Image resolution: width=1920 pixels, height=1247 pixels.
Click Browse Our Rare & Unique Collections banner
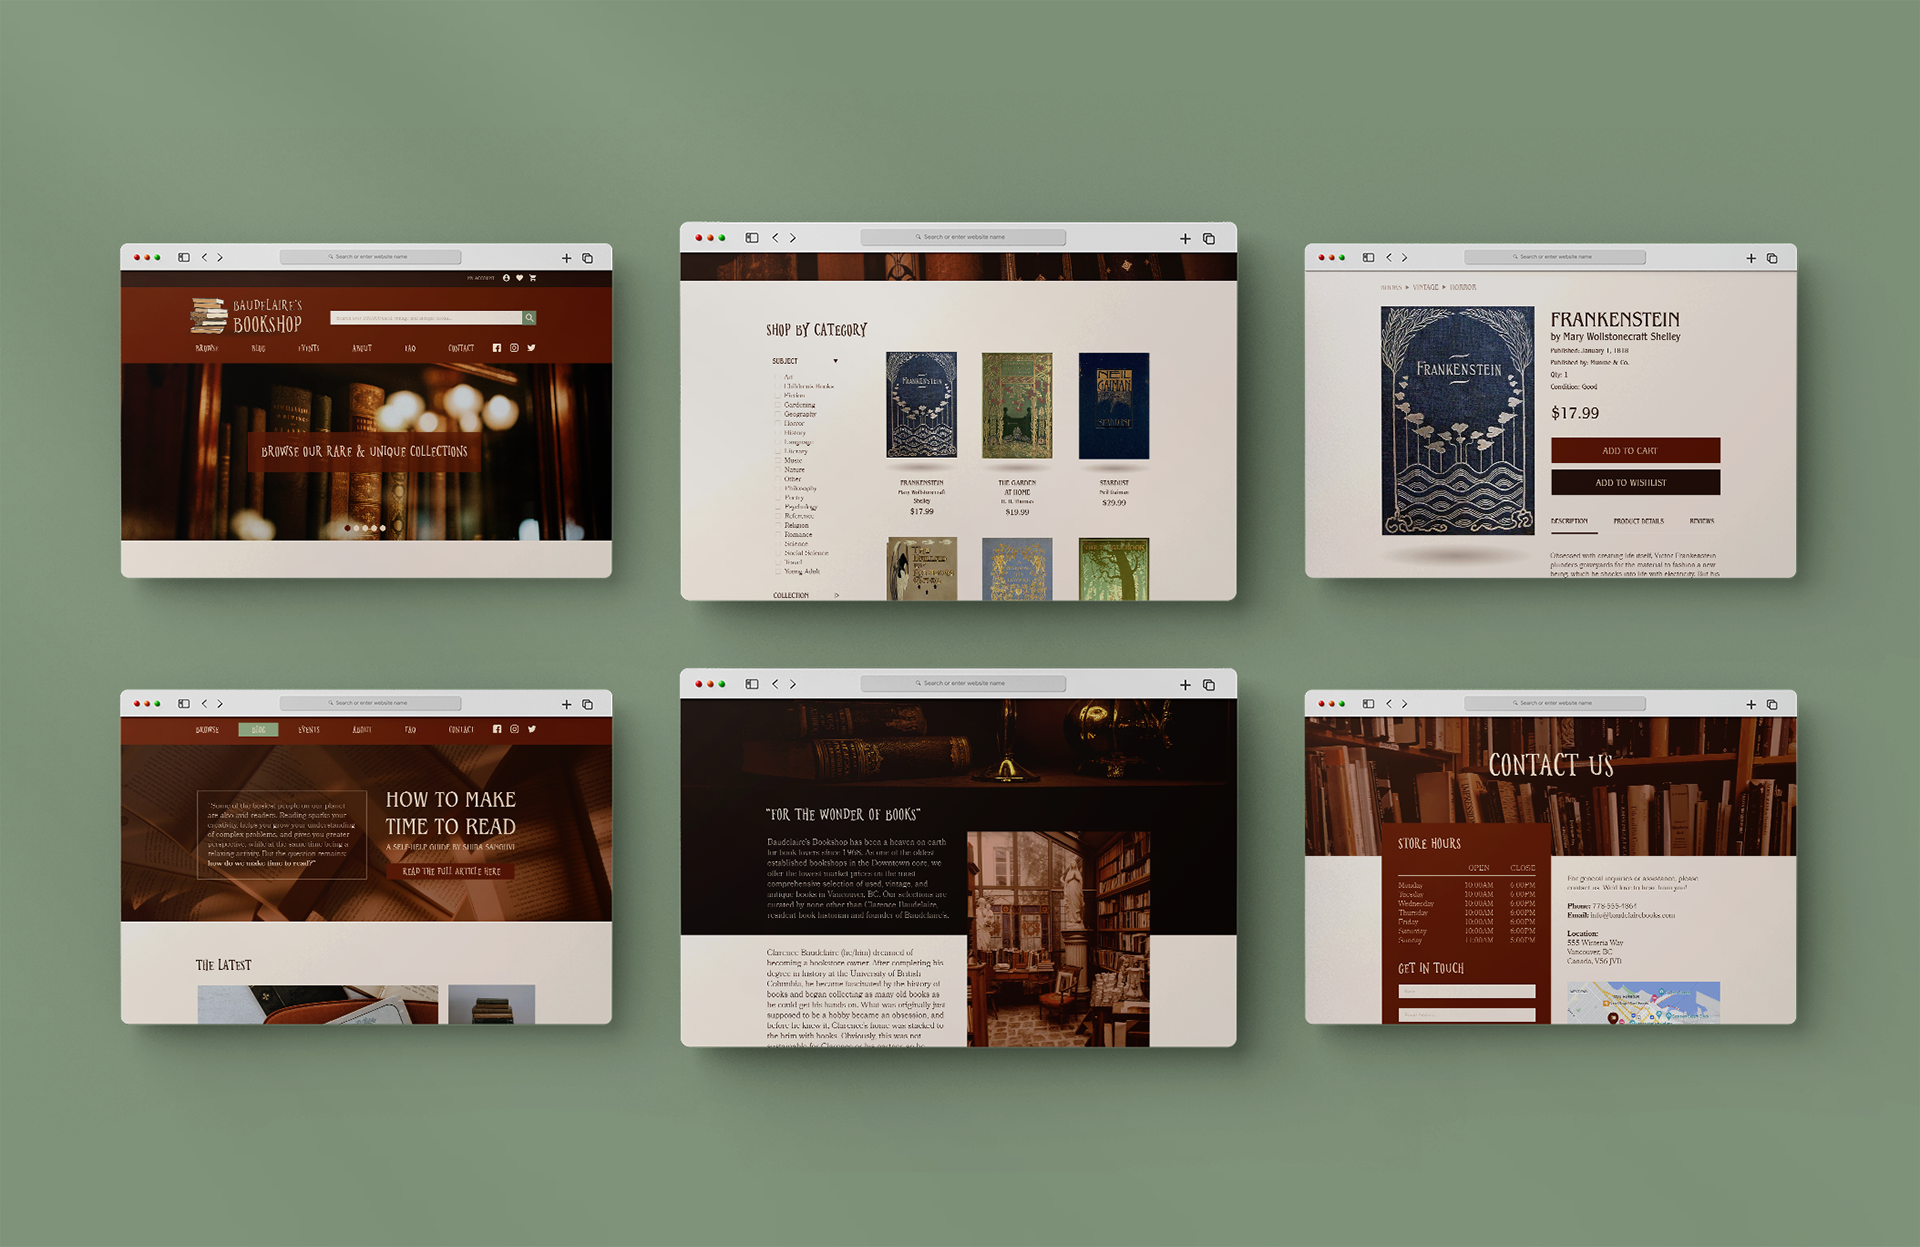pyautogui.click(x=365, y=451)
